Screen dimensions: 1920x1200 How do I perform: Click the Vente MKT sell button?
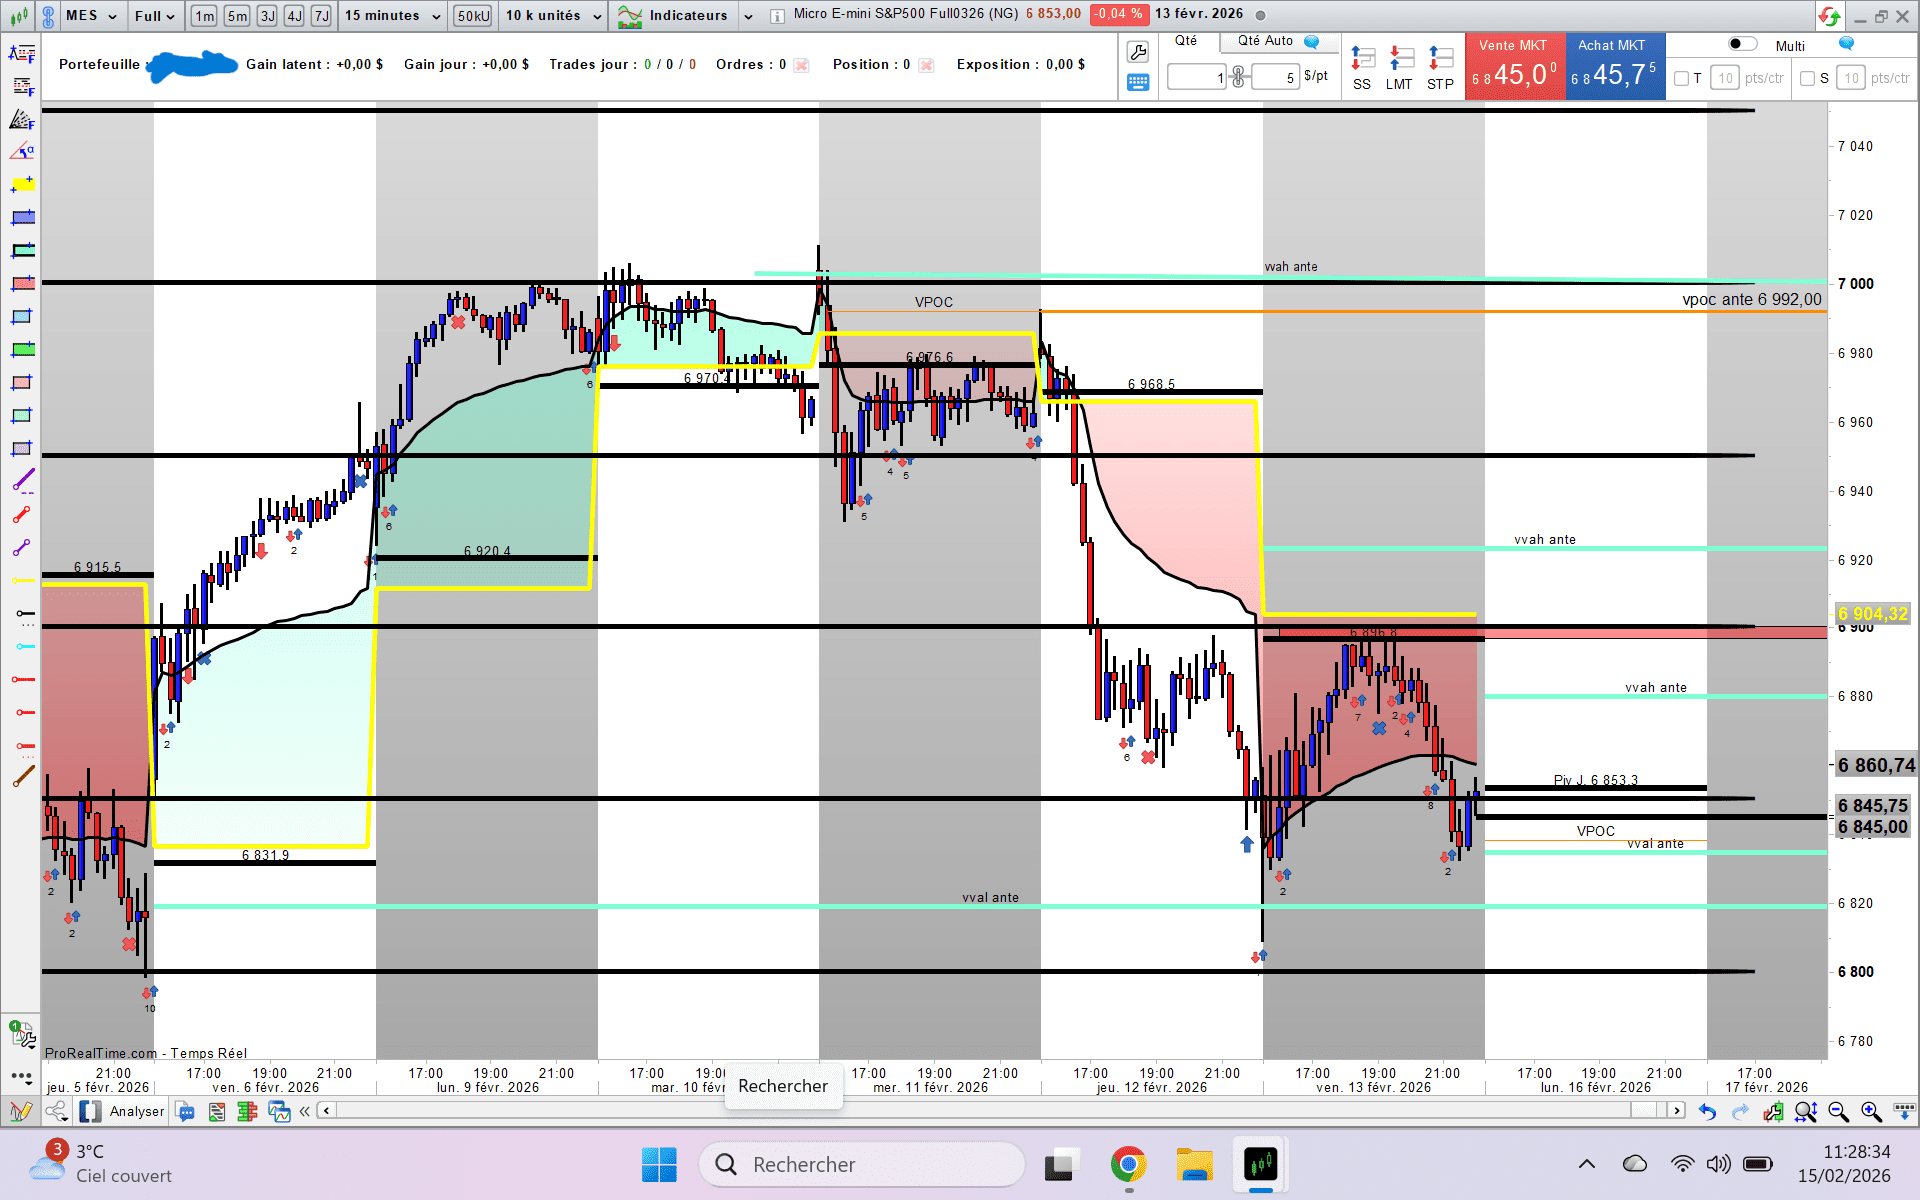1514,66
